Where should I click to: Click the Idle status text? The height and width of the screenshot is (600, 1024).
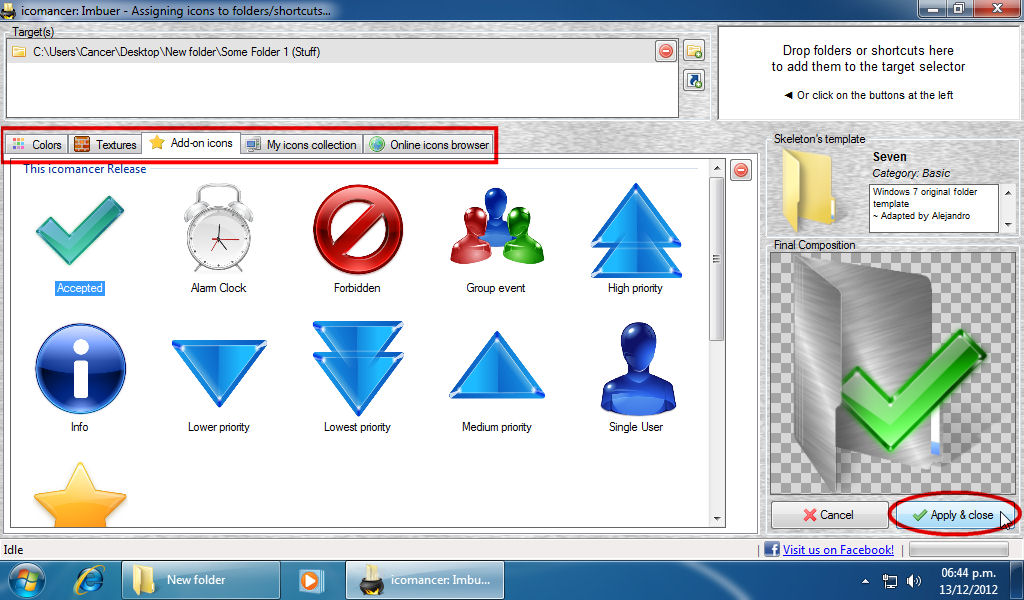point(13,550)
